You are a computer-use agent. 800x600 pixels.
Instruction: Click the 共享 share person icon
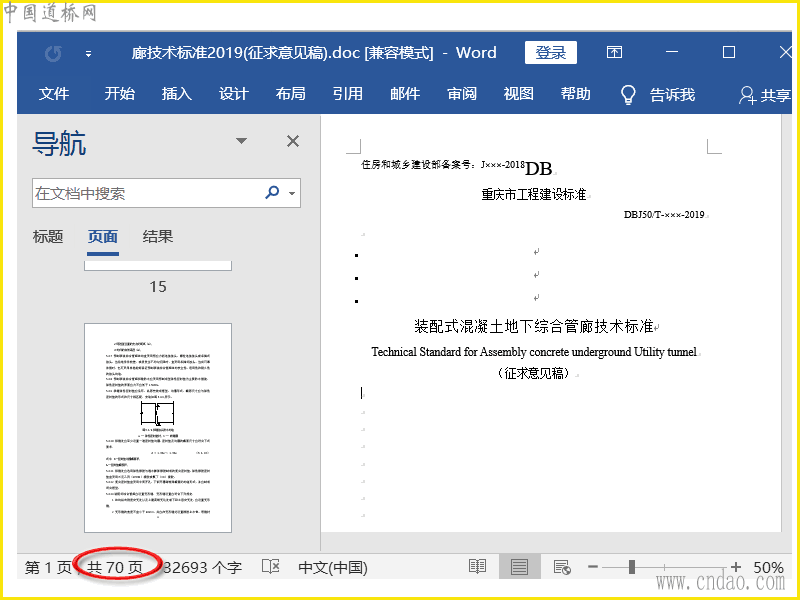(747, 95)
